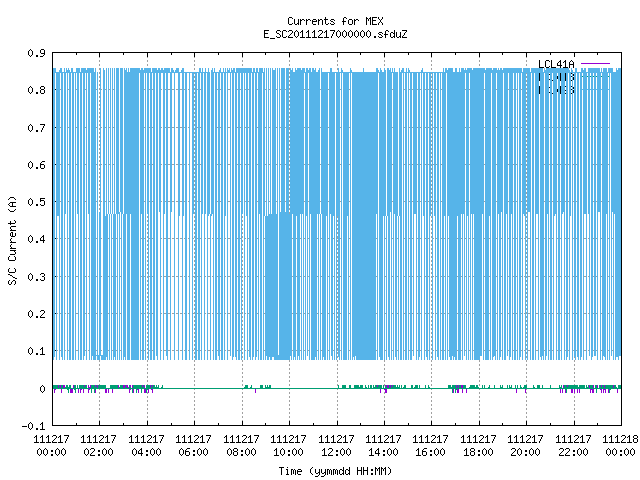Click the LCL41A legend label
The width and height of the screenshot is (640, 480).
(556, 64)
